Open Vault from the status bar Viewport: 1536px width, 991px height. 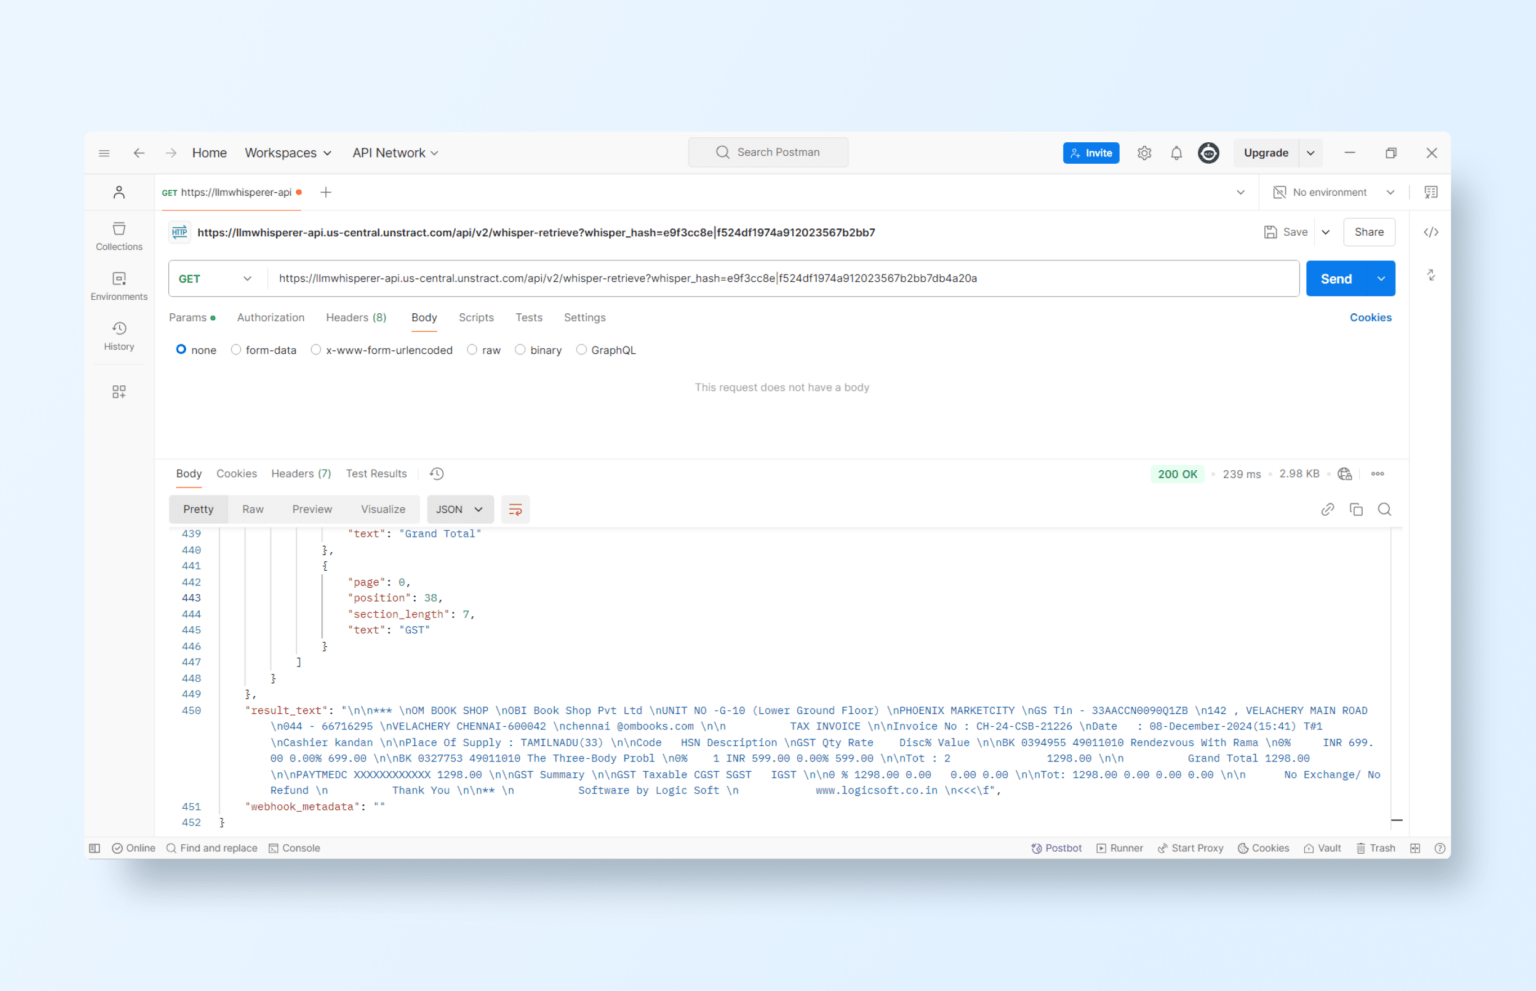1322,847
